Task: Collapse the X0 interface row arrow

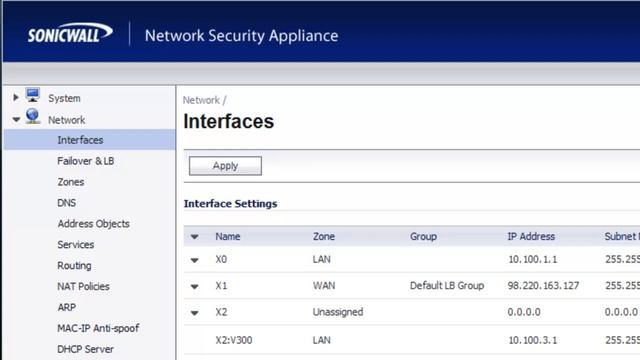Action: click(x=195, y=260)
